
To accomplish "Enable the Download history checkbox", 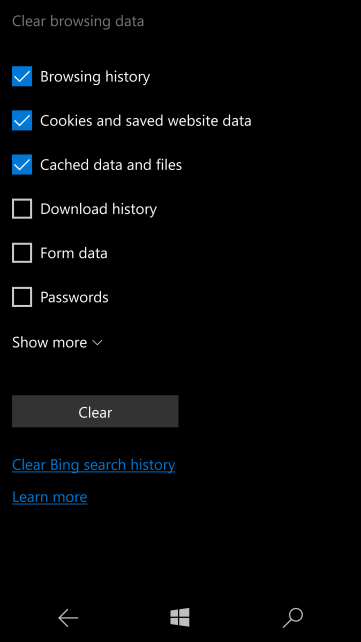I will click(22, 209).
